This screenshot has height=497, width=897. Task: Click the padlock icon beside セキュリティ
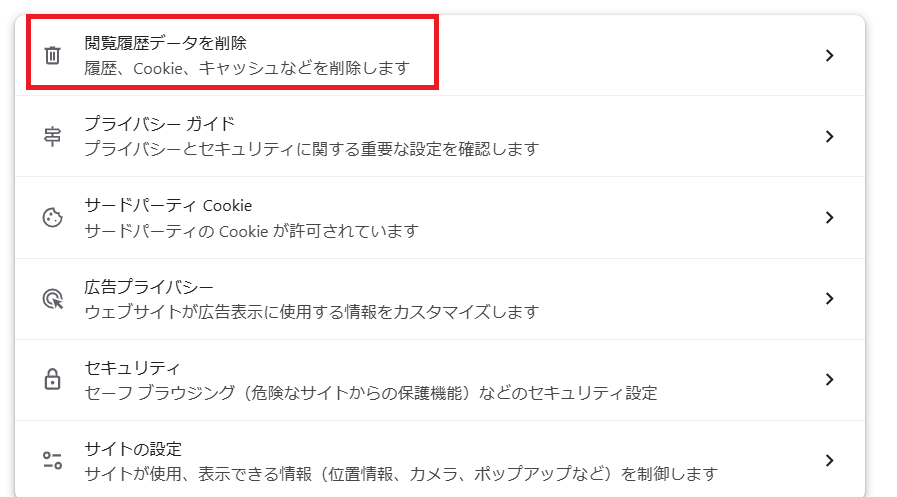tap(53, 379)
